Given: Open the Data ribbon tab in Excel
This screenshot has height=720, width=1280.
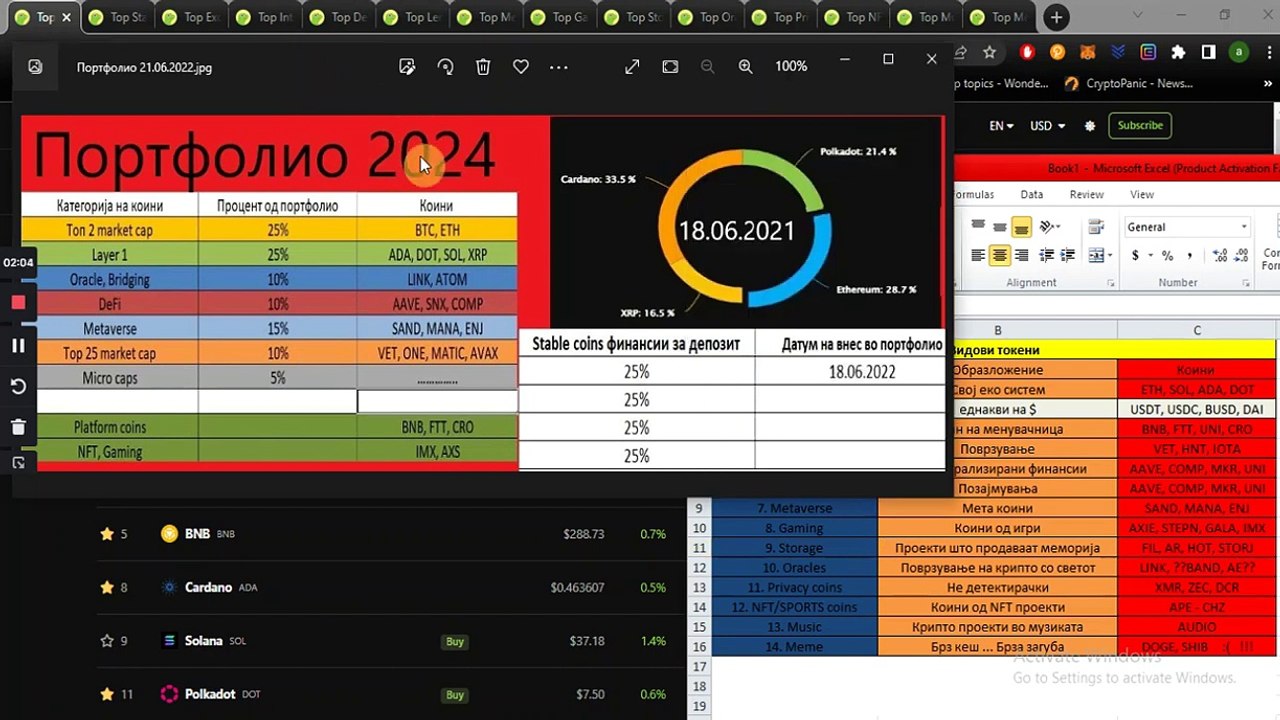Looking at the screenshot, I should click(1032, 195).
